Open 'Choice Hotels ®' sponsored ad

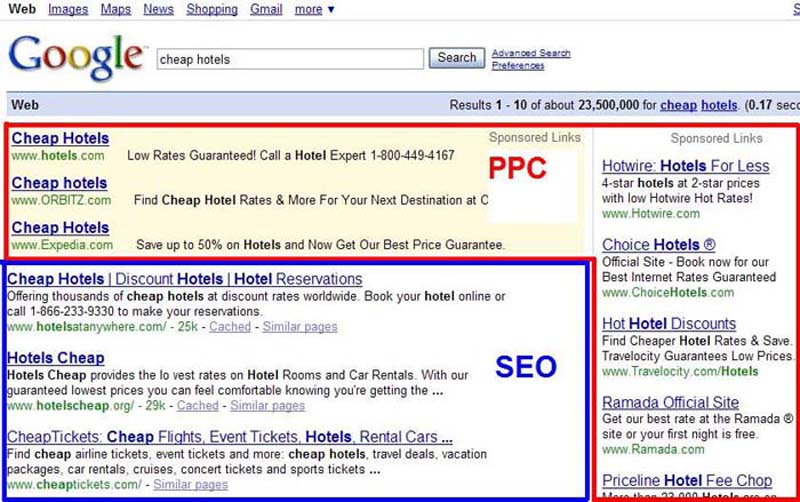point(659,245)
